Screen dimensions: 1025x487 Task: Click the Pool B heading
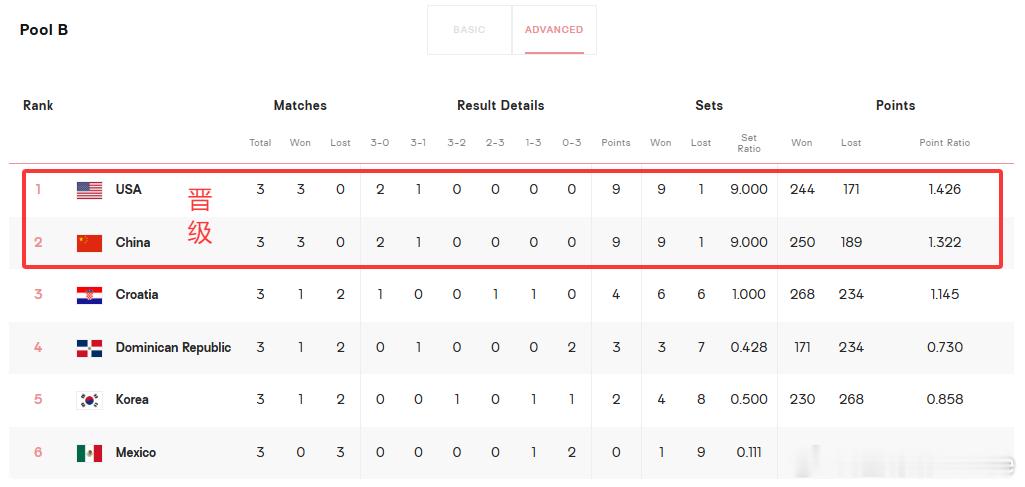click(44, 30)
